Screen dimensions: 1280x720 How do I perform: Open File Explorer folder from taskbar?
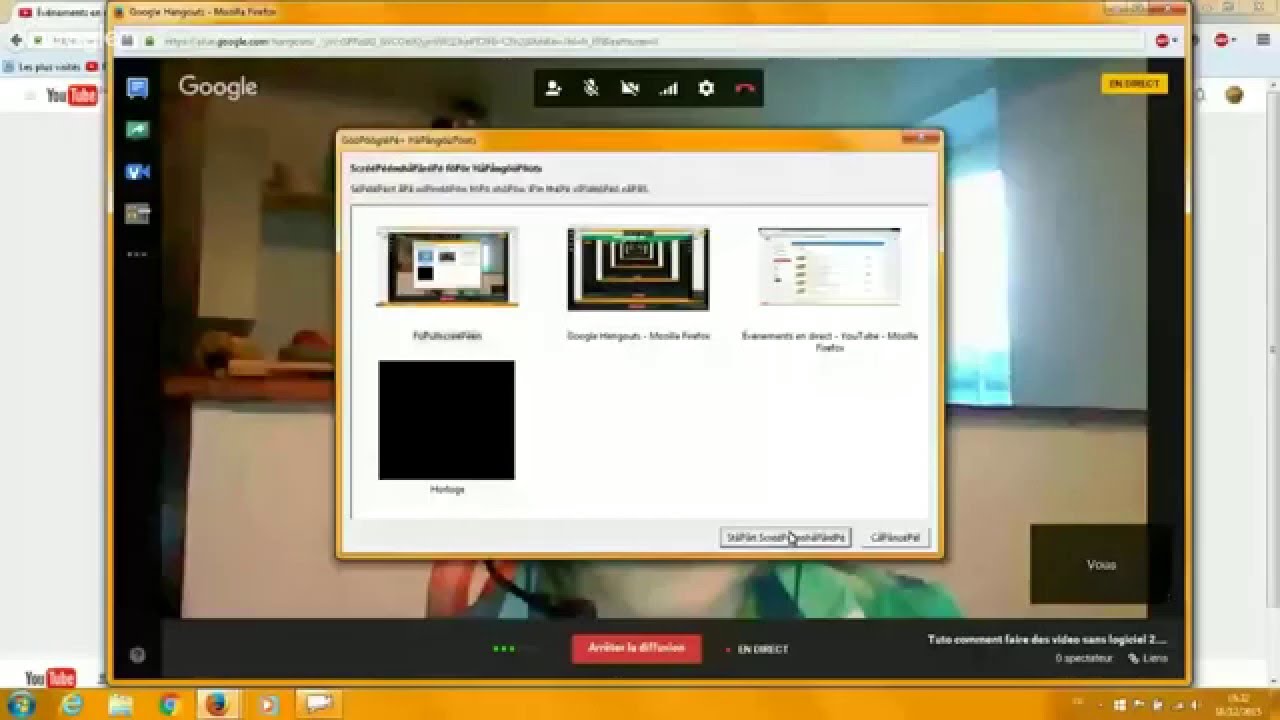coord(120,704)
